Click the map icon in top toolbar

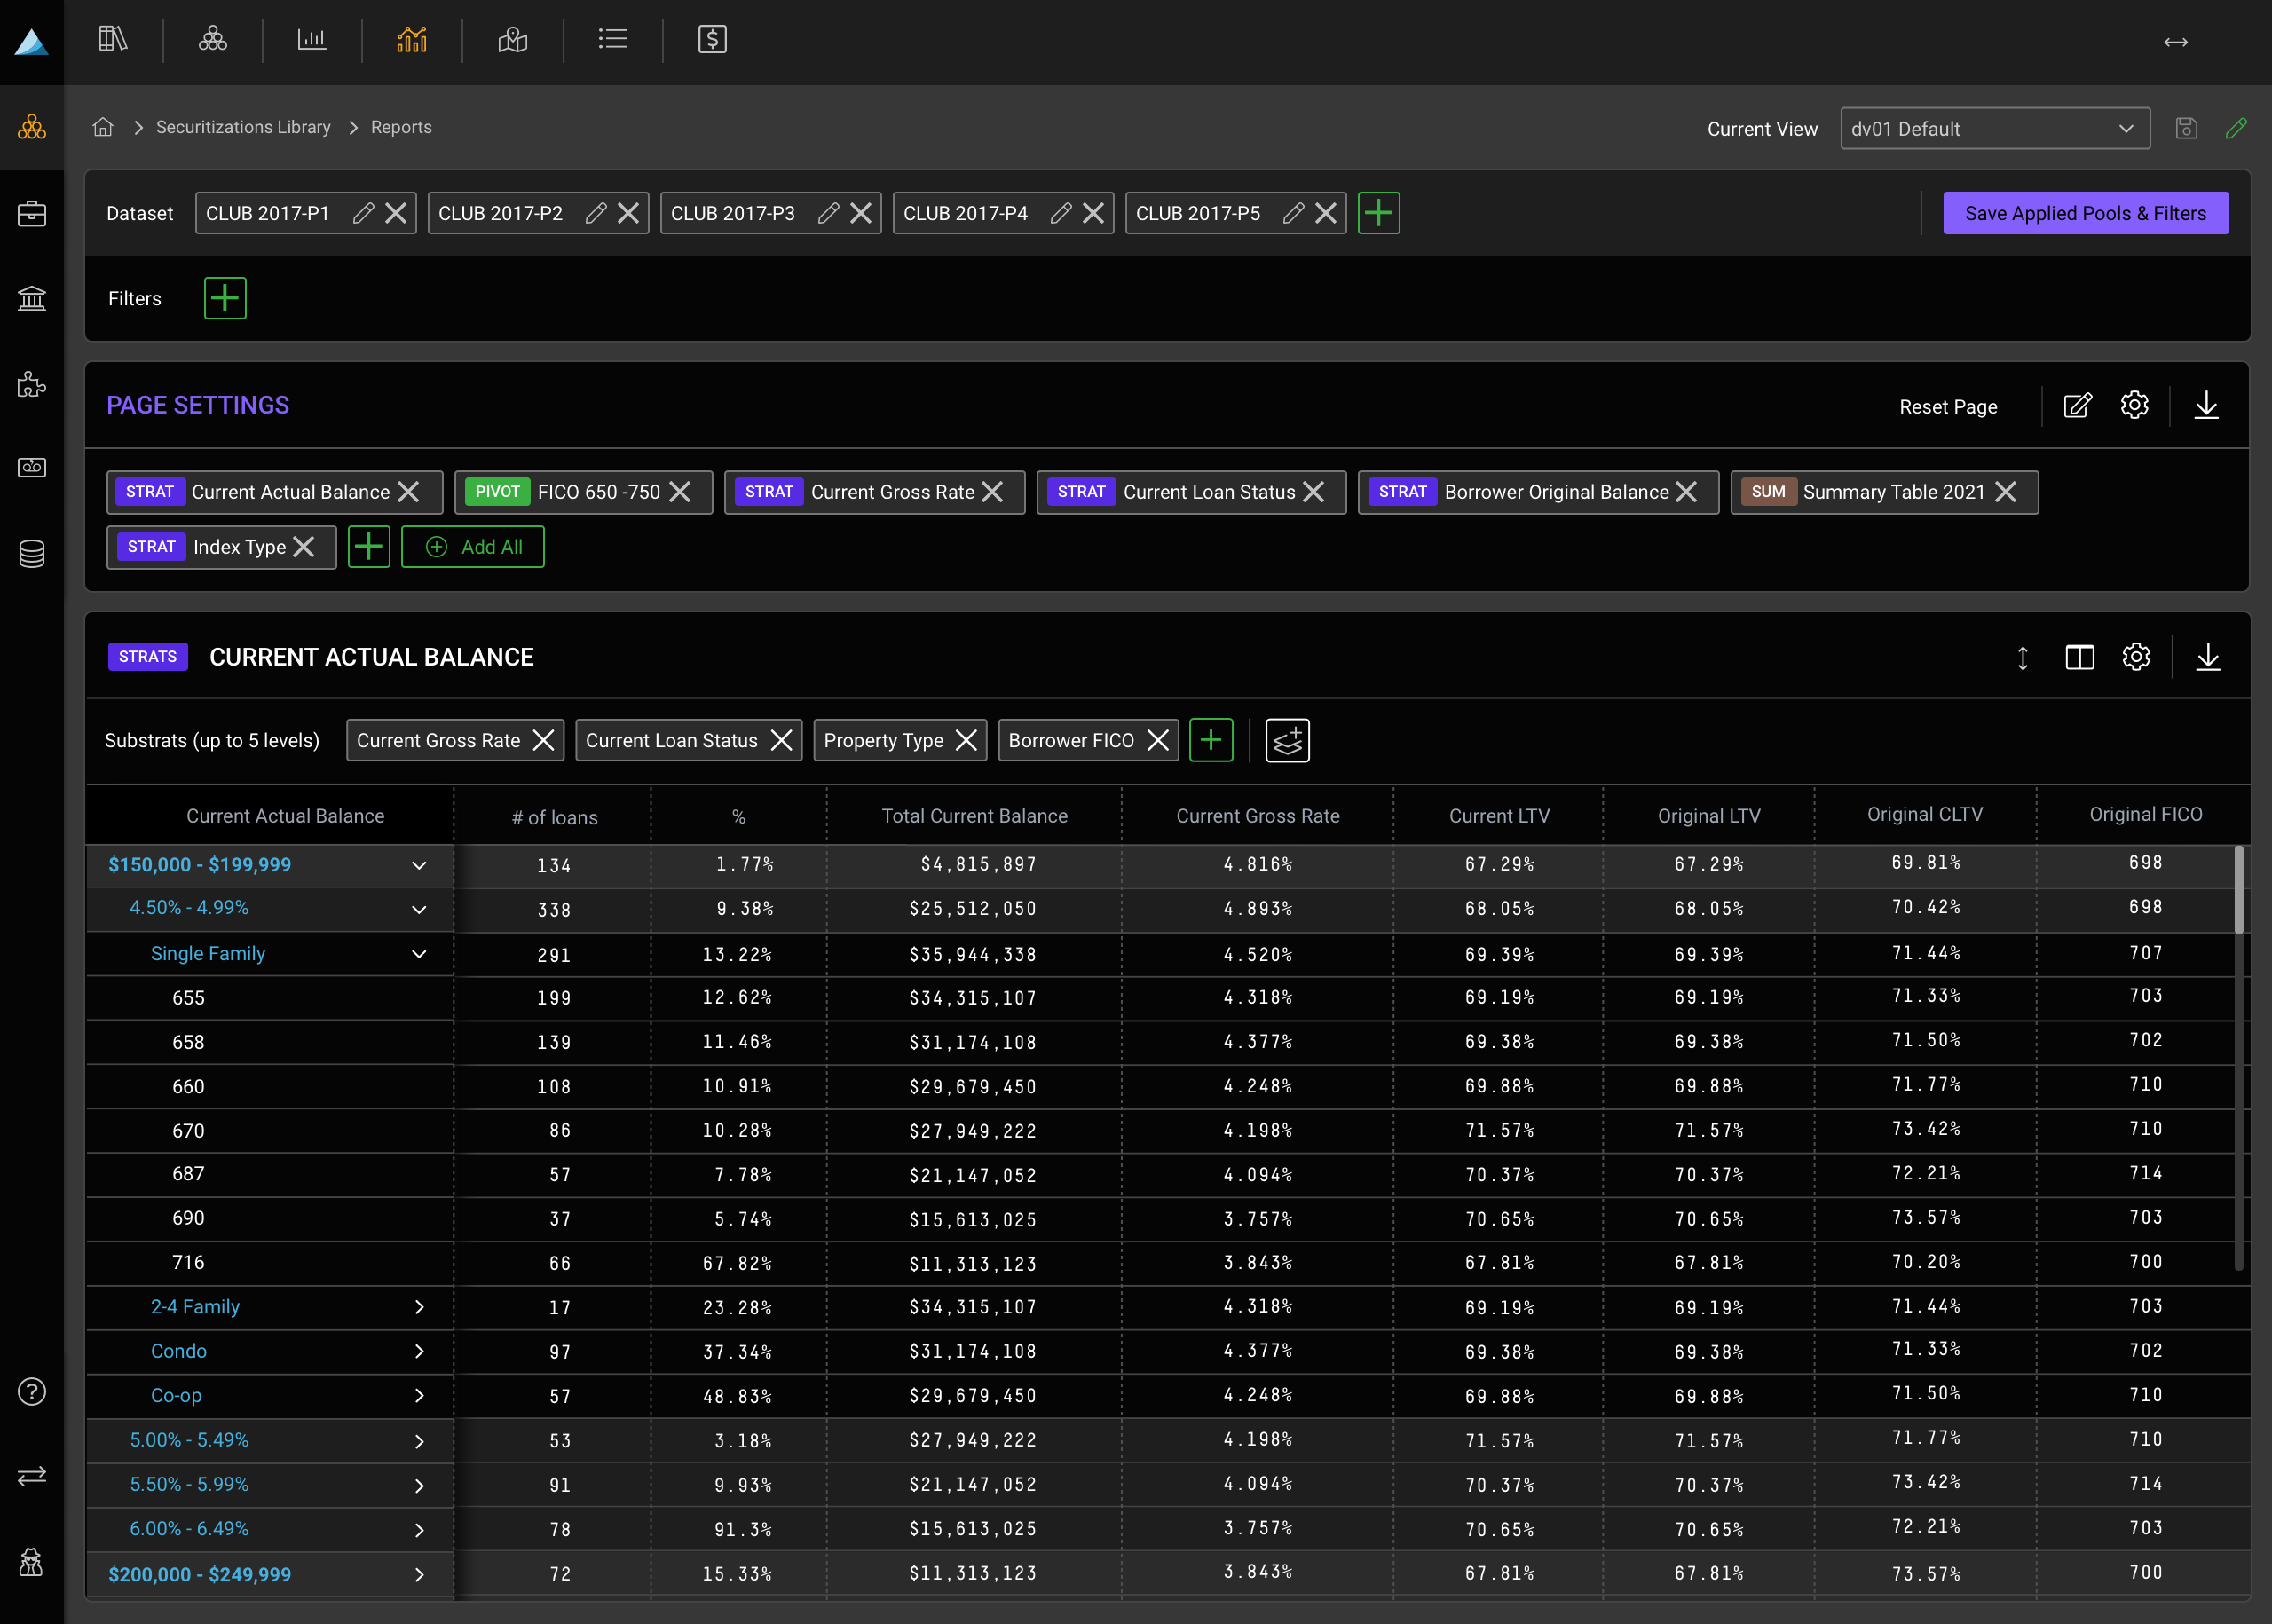(x=512, y=40)
